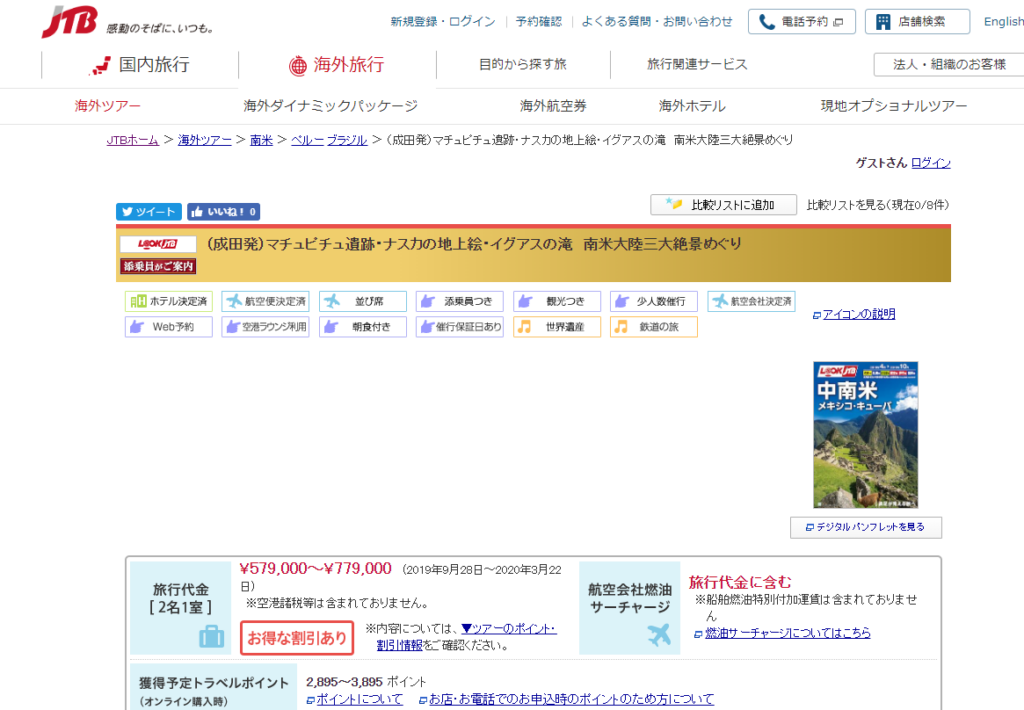Expand the 法人・組織のお客様 dropdown

click(x=948, y=64)
